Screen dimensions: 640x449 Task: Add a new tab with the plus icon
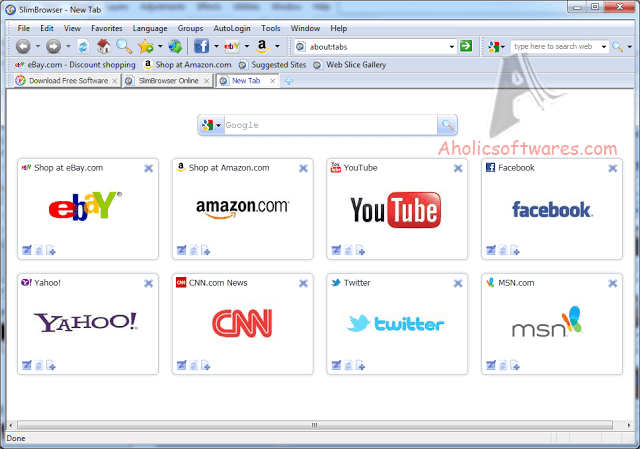pyautogui.click(x=289, y=81)
